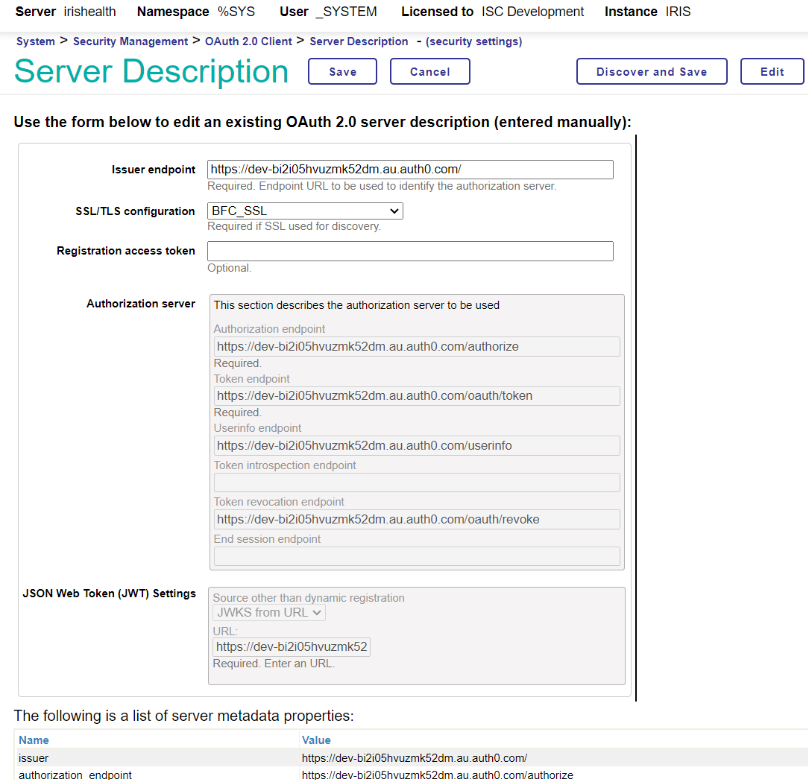Click Discover and Save button
The image size is (808, 780).
point(651,72)
